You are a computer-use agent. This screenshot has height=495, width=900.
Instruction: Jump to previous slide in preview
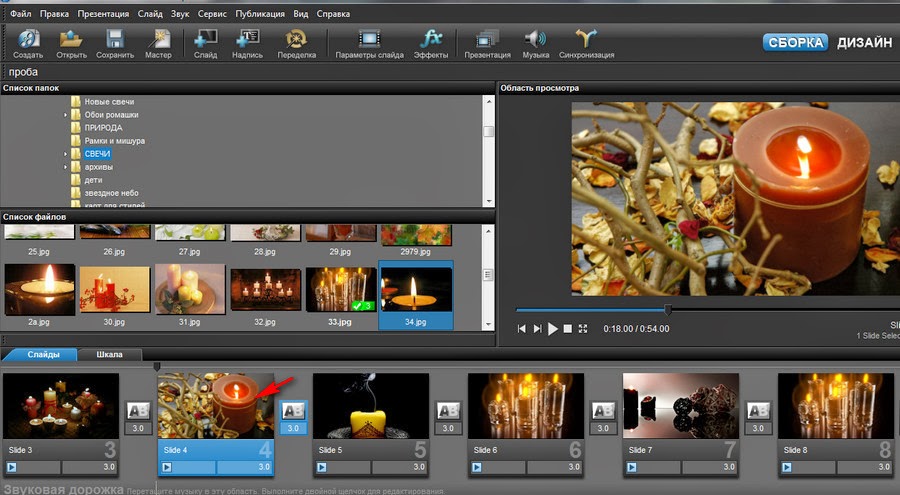tap(521, 328)
